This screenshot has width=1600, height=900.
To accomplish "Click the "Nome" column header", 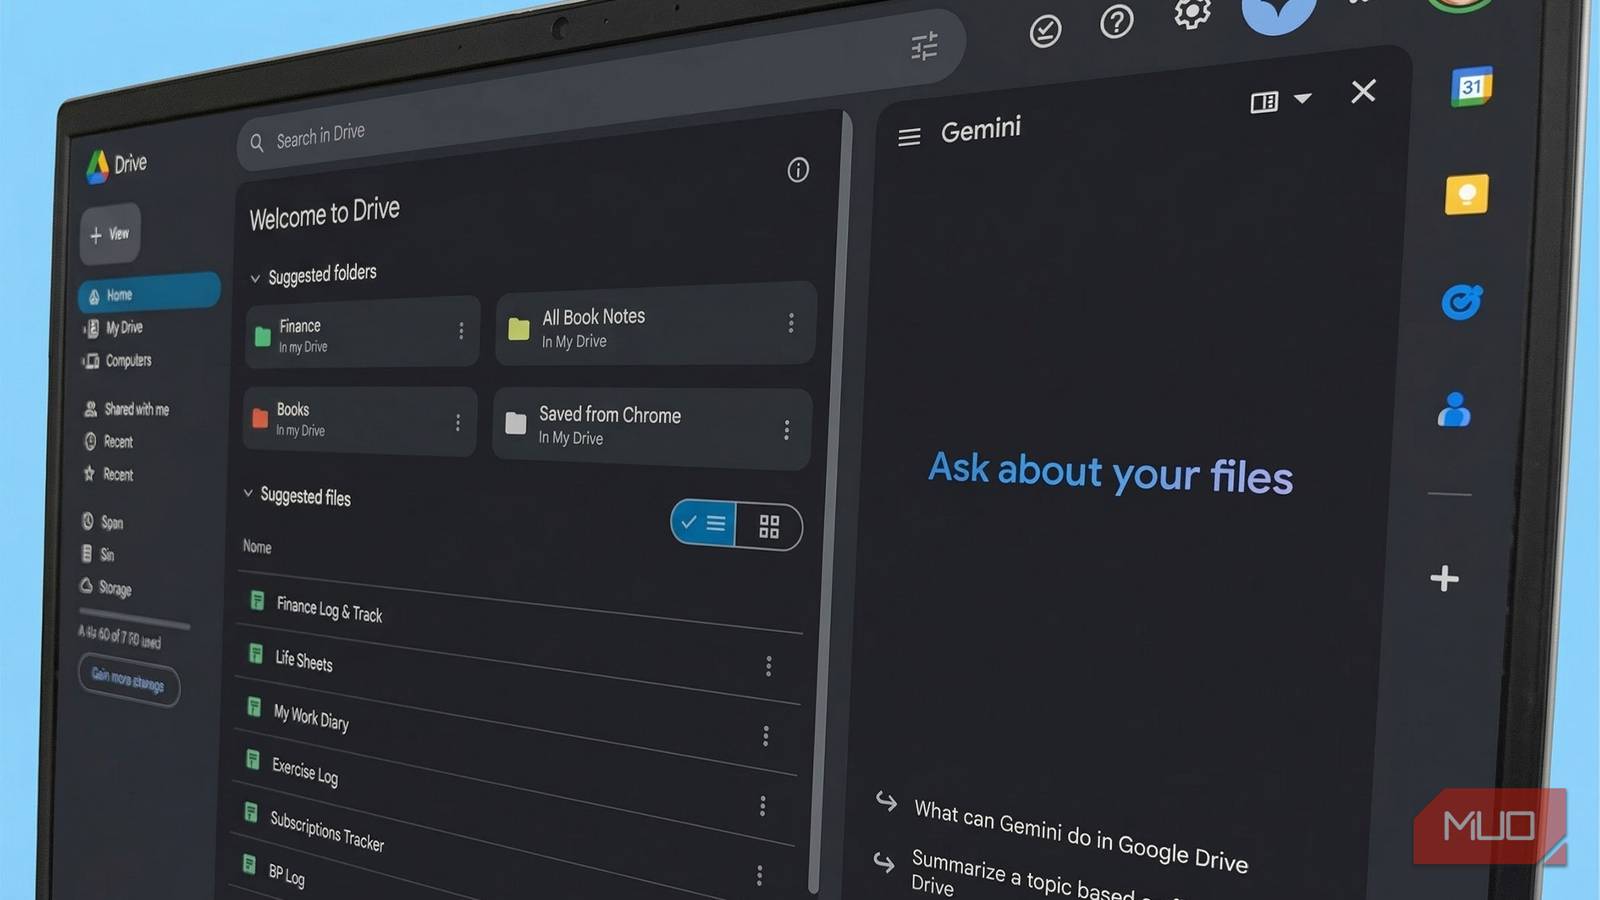I will pyautogui.click(x=257, y=547).
